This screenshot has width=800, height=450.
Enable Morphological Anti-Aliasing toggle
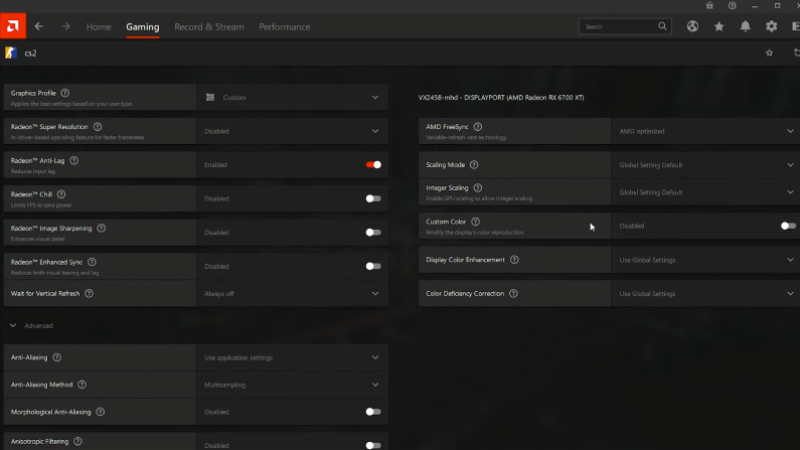[x=373, y=412]
